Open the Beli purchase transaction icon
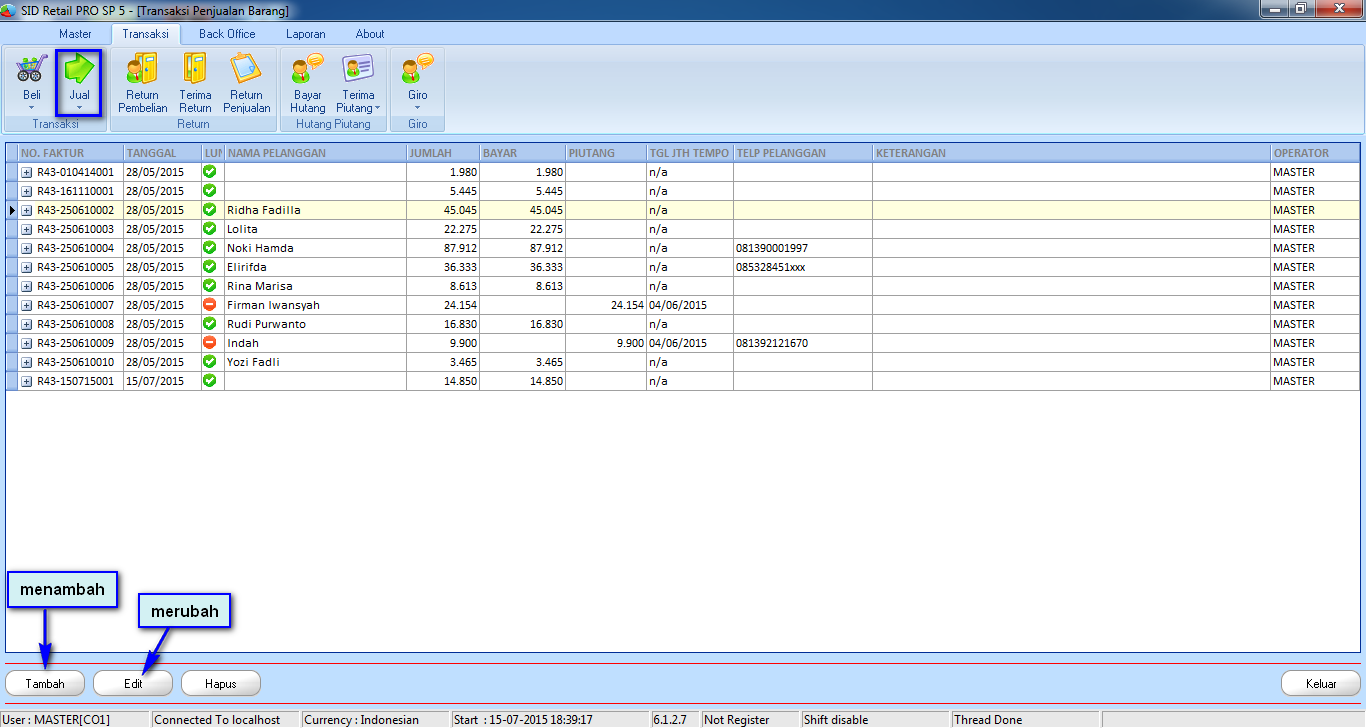1366x728 pixels. [x=31, y=80]
